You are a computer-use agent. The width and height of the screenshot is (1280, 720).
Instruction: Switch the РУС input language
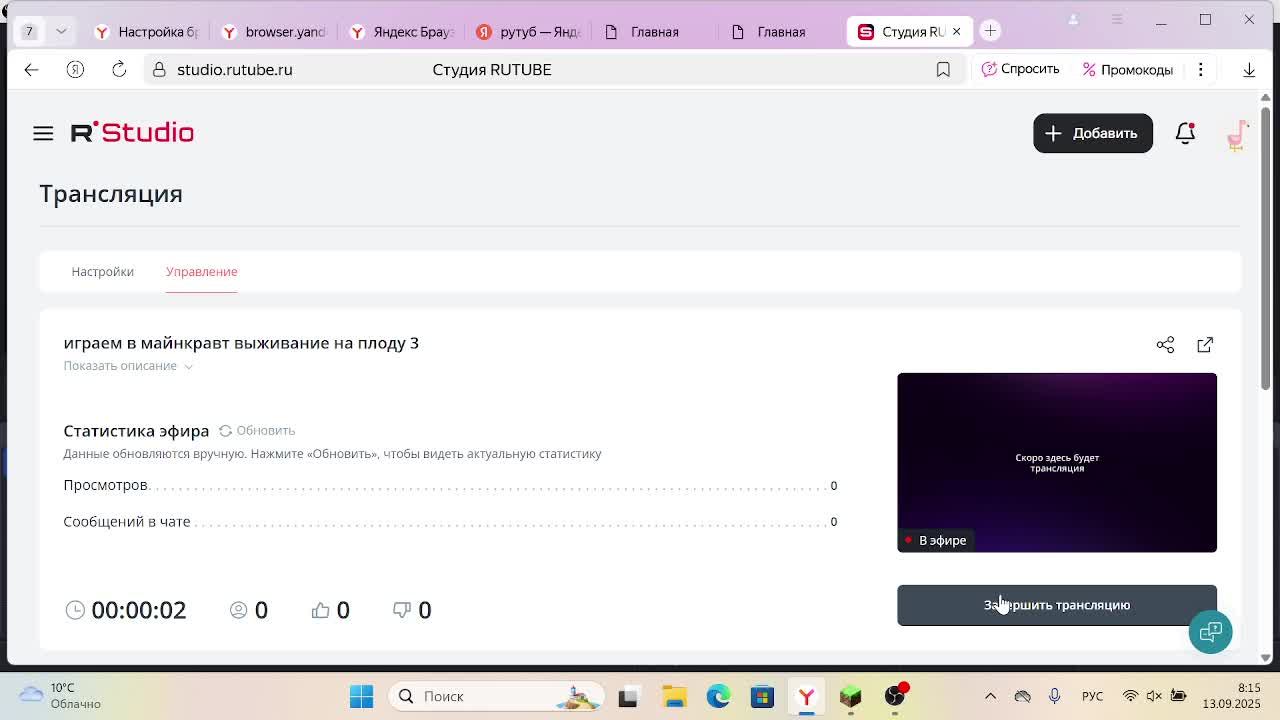1092,696
